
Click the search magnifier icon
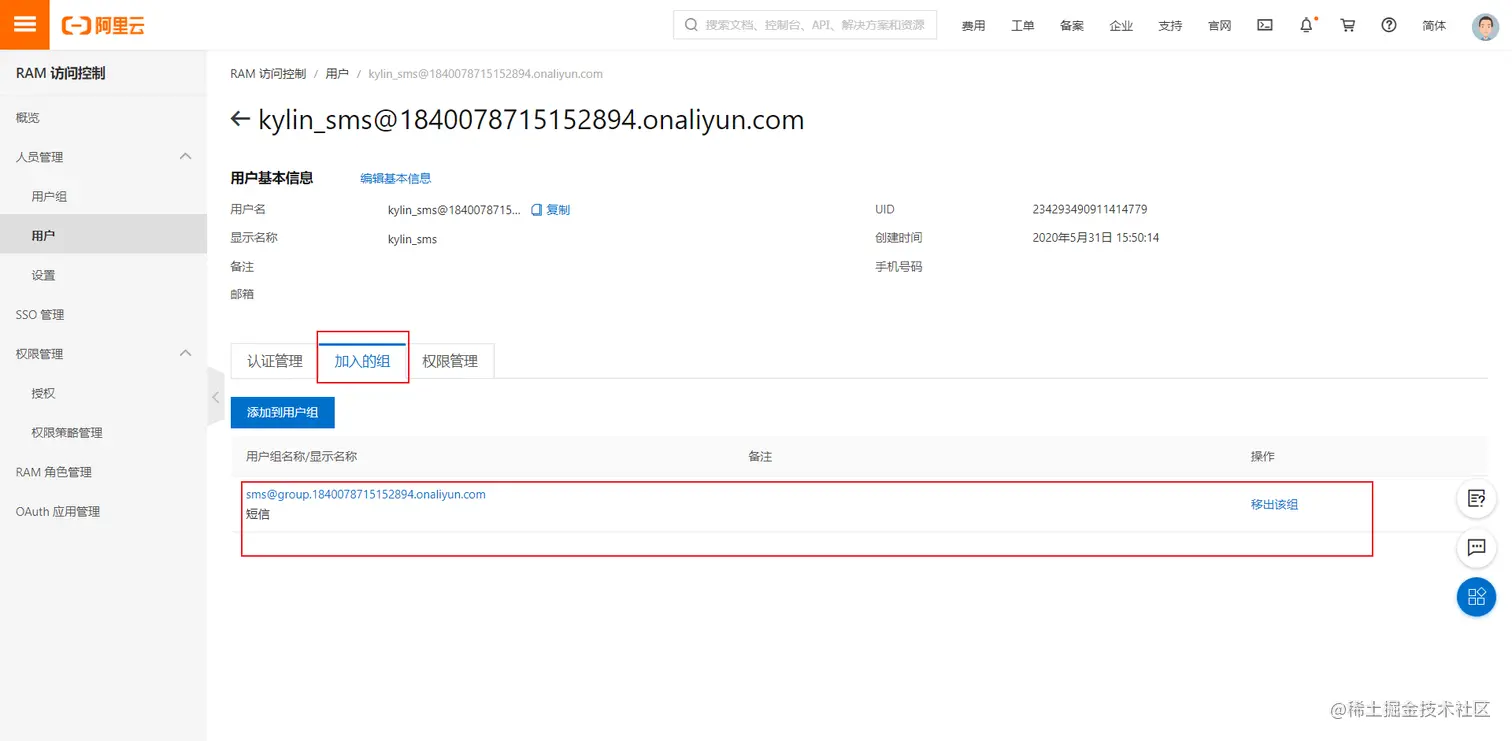click(691, 25)
